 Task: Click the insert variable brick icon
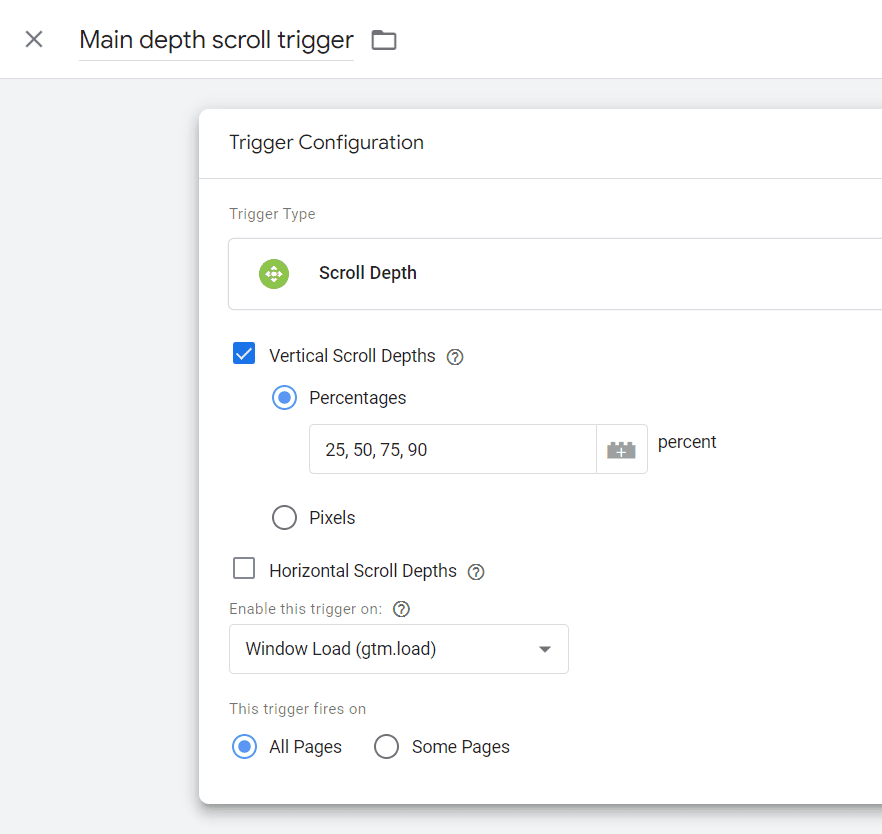pos(622,449)
